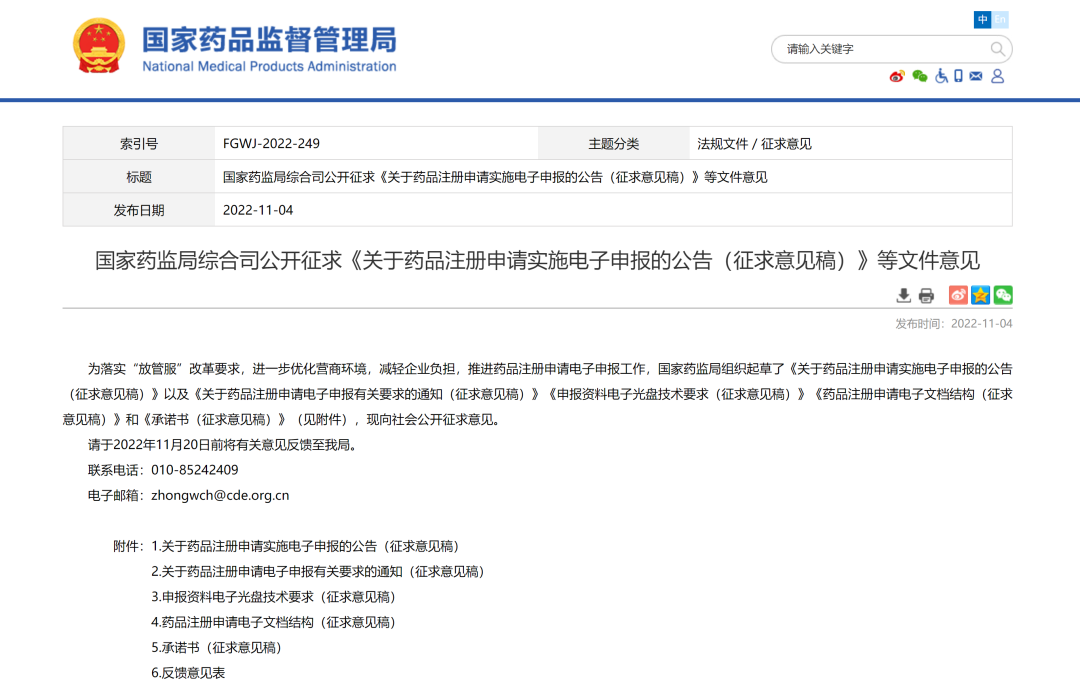This screenshot has height=697, width=1080.
Task: Open attachment 1.关于药品注册申请实施电子申报的公告
Action: 305,546
